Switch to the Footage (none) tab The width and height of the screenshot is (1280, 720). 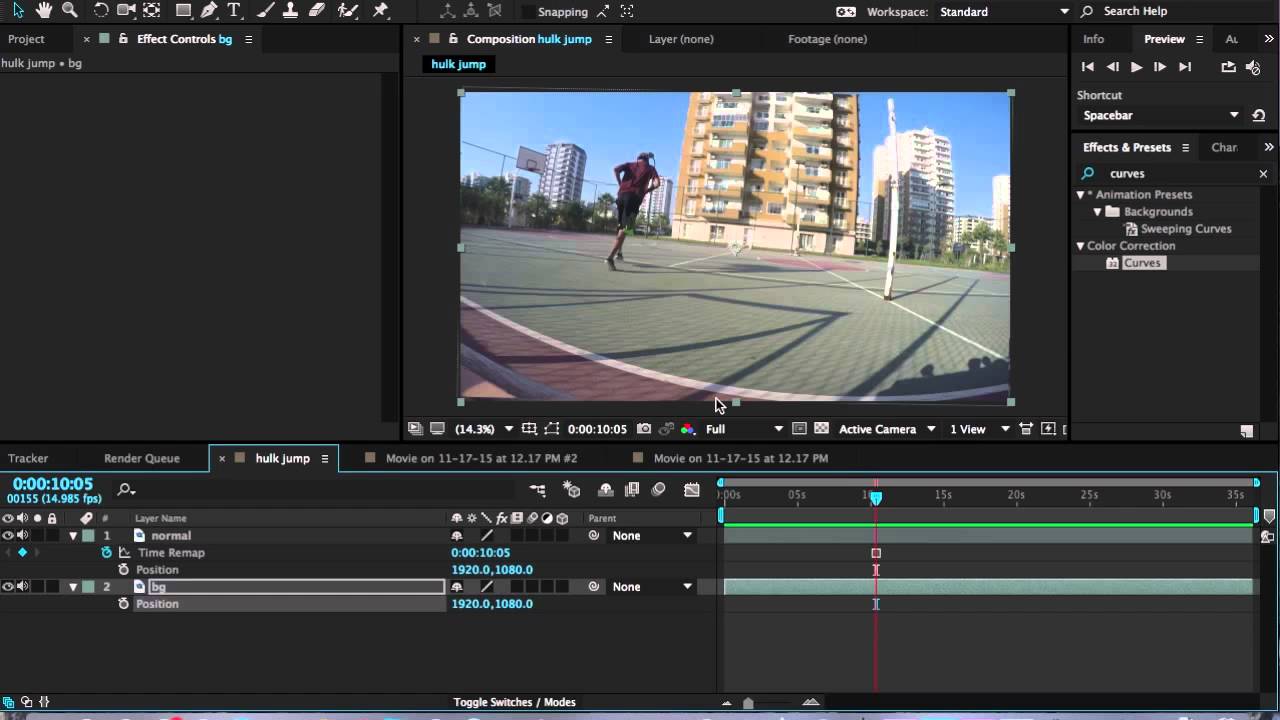(827, 39)
